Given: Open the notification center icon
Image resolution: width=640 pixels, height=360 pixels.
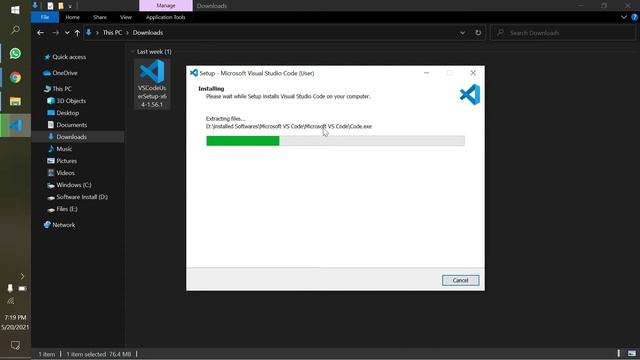Looking at the screenshot, I should (15, 345).
